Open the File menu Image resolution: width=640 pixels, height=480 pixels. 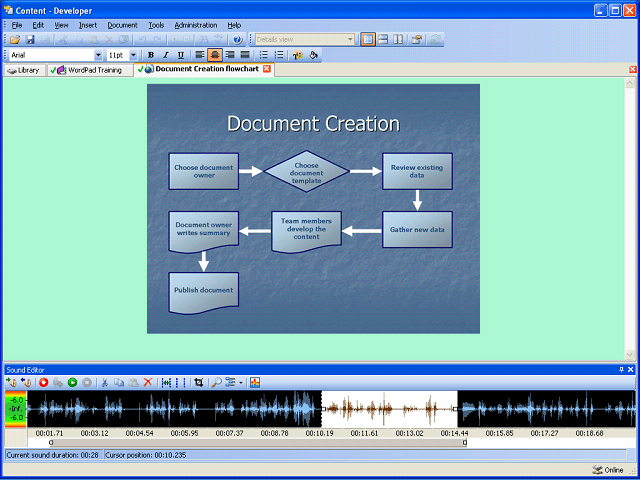pyautogui.click(x=17, y=25)
